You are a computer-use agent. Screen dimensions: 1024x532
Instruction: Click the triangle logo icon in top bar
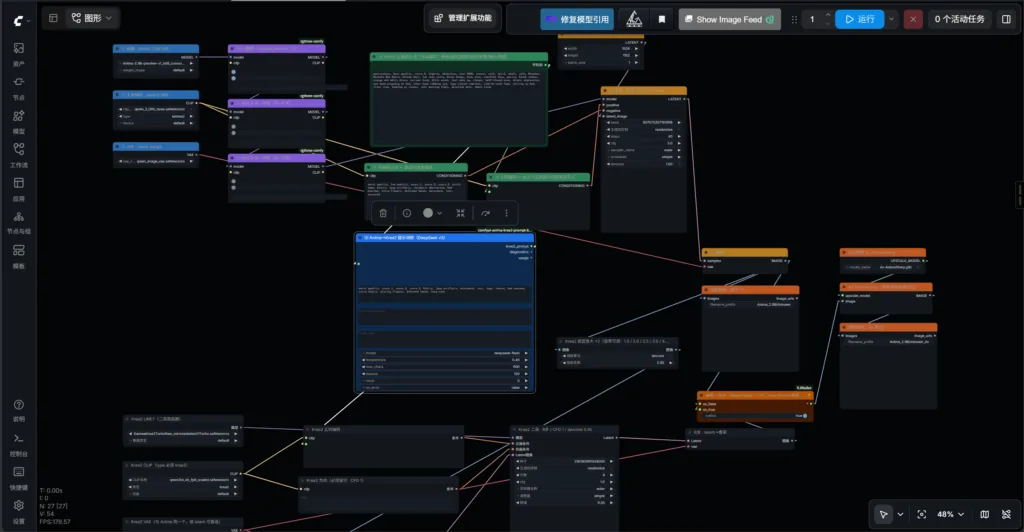click(x=634, y=19)
